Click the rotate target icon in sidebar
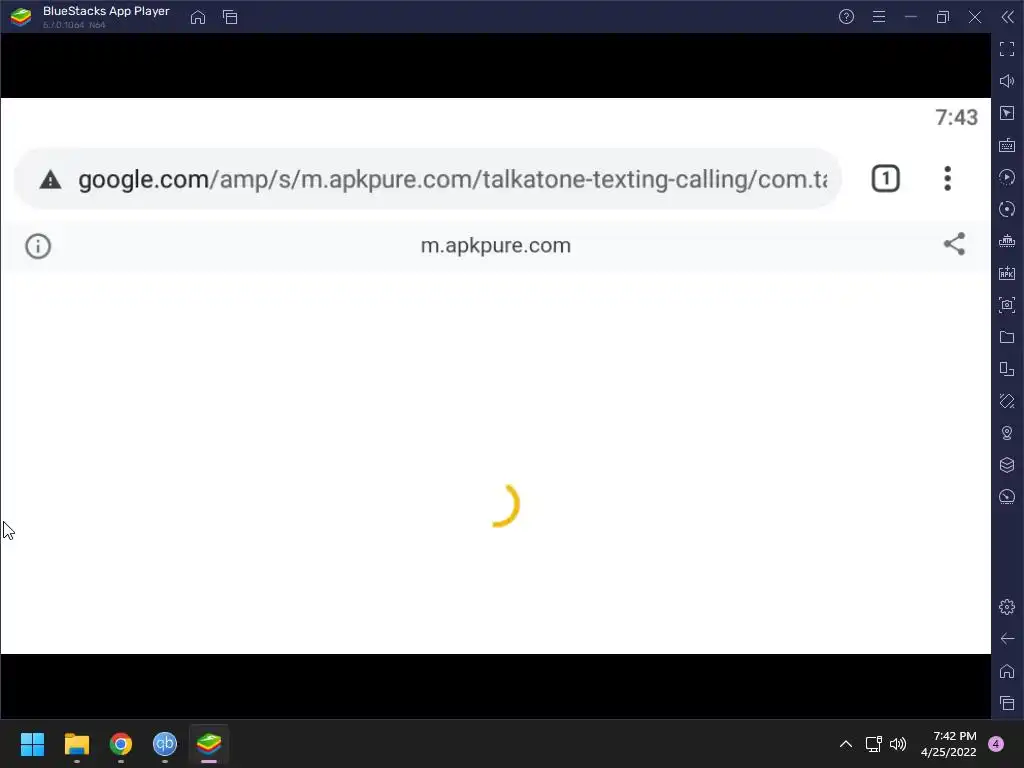Image resolution: width=1024 pixels, height=768 pixels. click(1007, 209)
